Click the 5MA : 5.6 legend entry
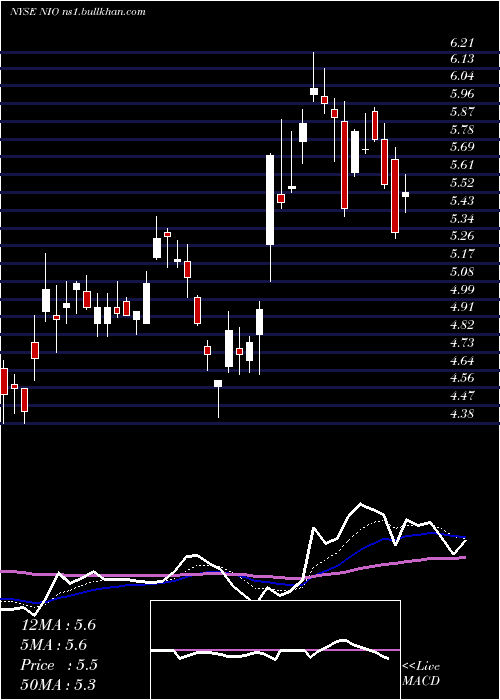 coord(54,645)
